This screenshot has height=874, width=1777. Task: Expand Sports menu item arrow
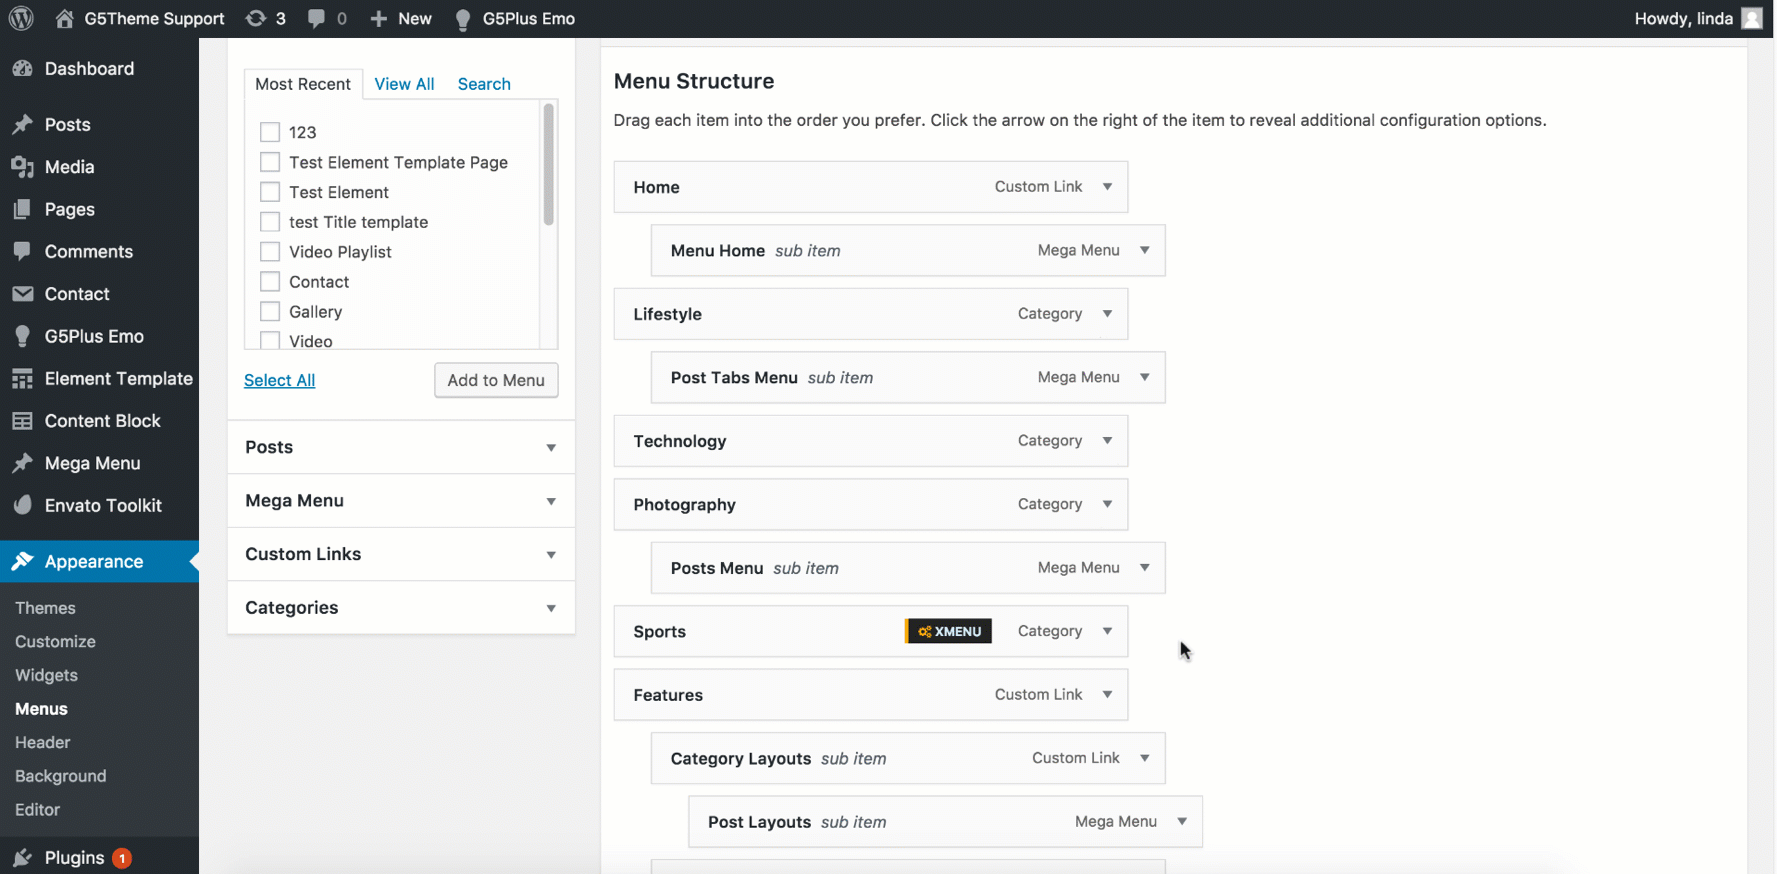coord(1107,631)
